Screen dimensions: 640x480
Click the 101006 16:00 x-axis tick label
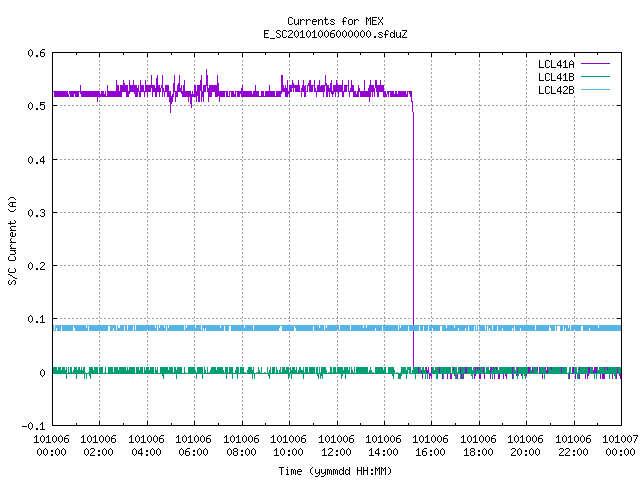[x=431, y=446]
